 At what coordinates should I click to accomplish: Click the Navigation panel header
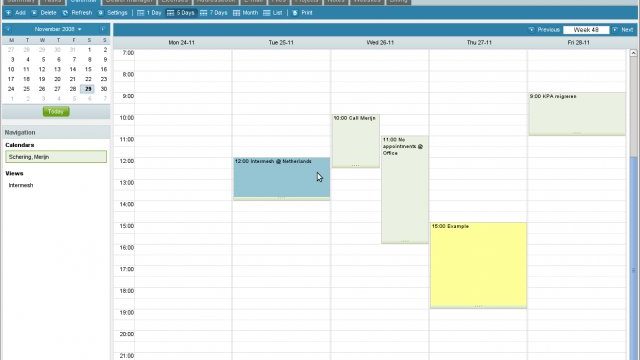pos(56,132)
